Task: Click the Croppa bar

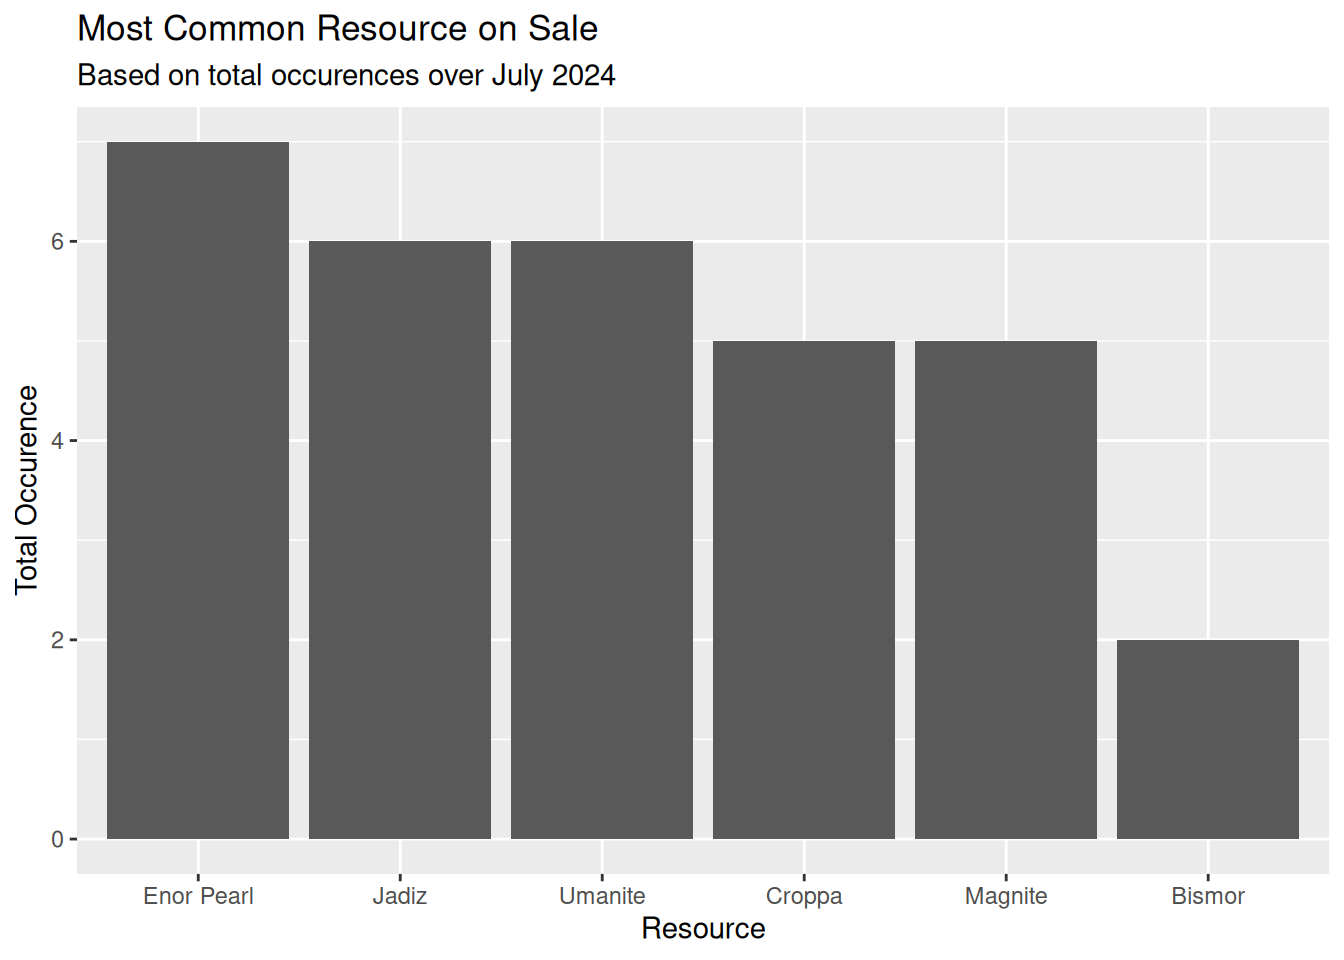Action: click(804, 590)
